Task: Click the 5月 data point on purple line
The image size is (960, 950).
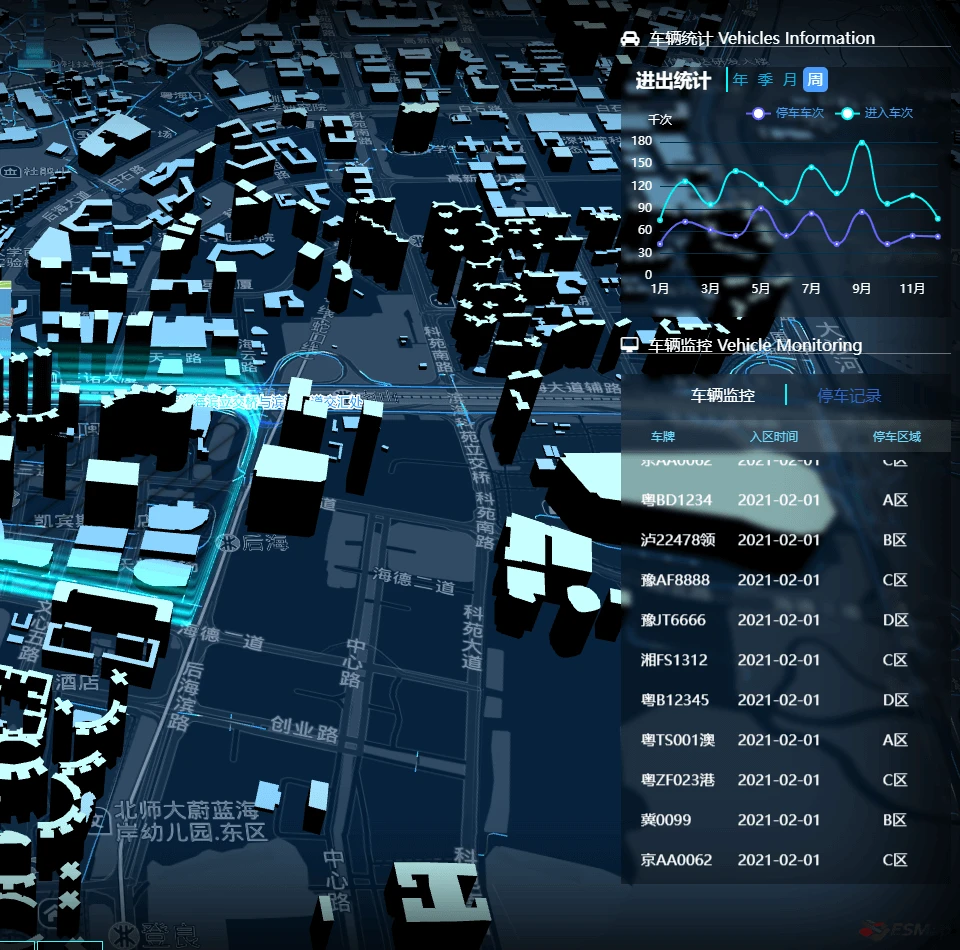Action: pyautogui.click(x=760, y=209)
